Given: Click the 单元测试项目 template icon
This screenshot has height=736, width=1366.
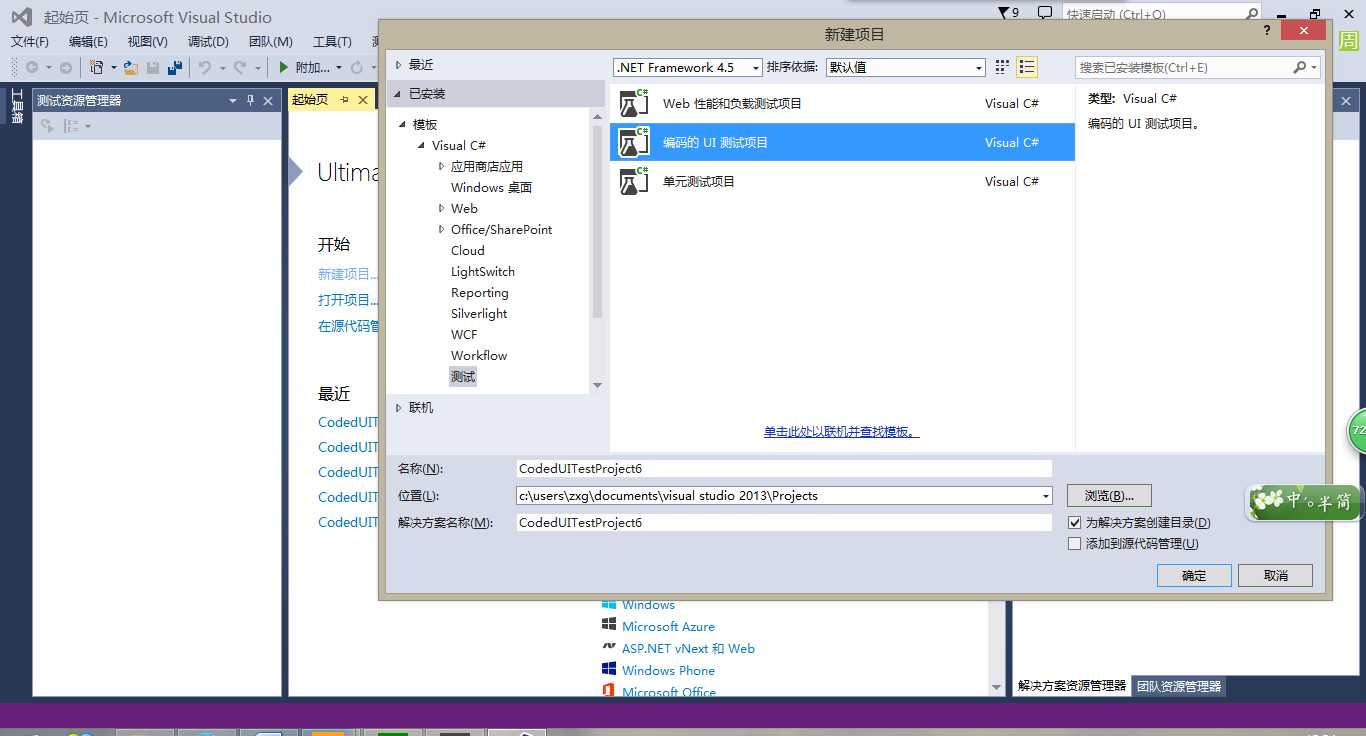Looking at the screenshot, I should (634, 182).
